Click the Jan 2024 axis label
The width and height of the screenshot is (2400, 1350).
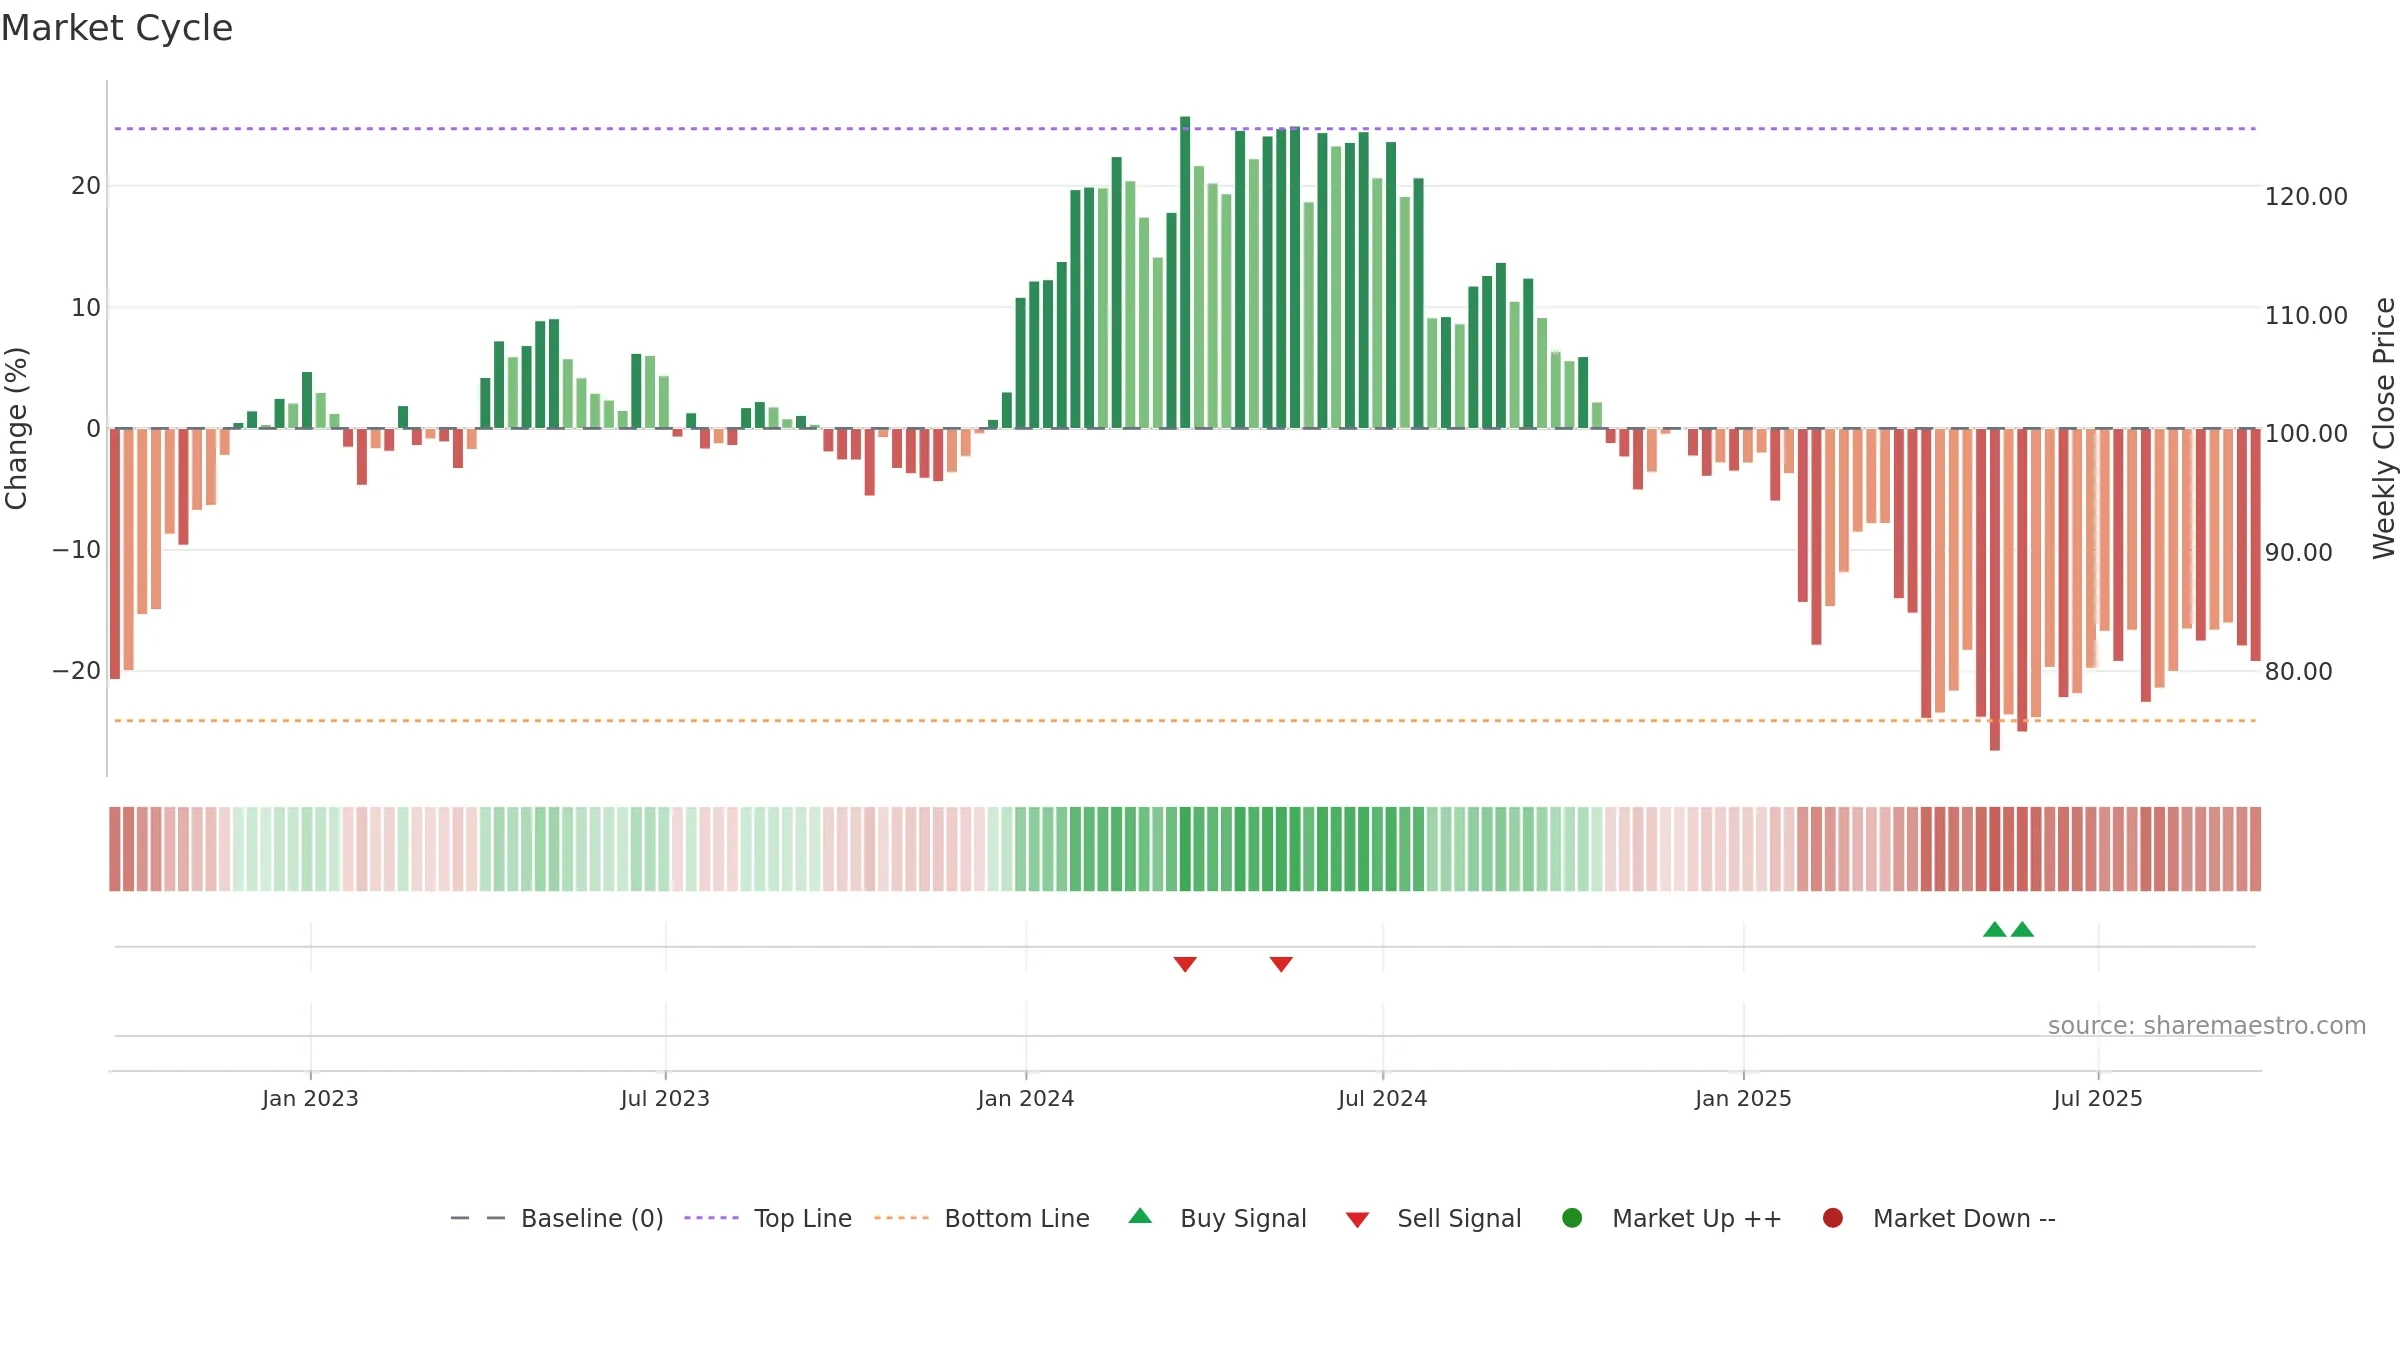(x=1026, y=1098)
